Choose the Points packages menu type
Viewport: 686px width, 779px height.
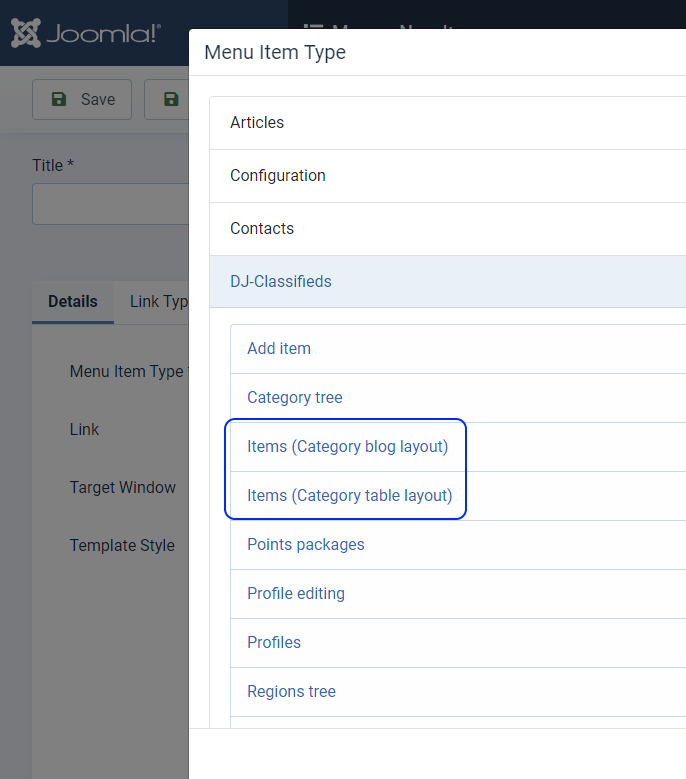click(458, 545)
